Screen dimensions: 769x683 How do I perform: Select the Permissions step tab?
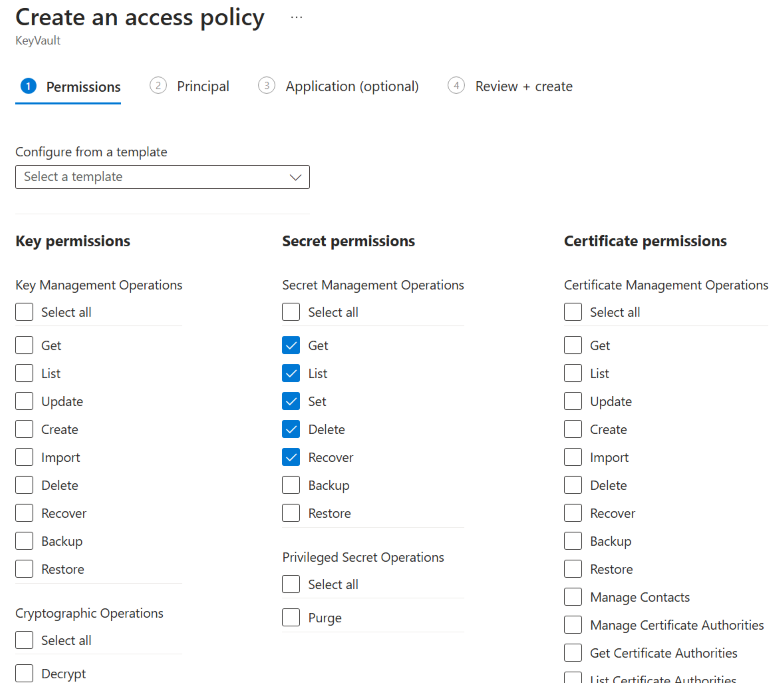pyautogui.click(x=70, y=86)
